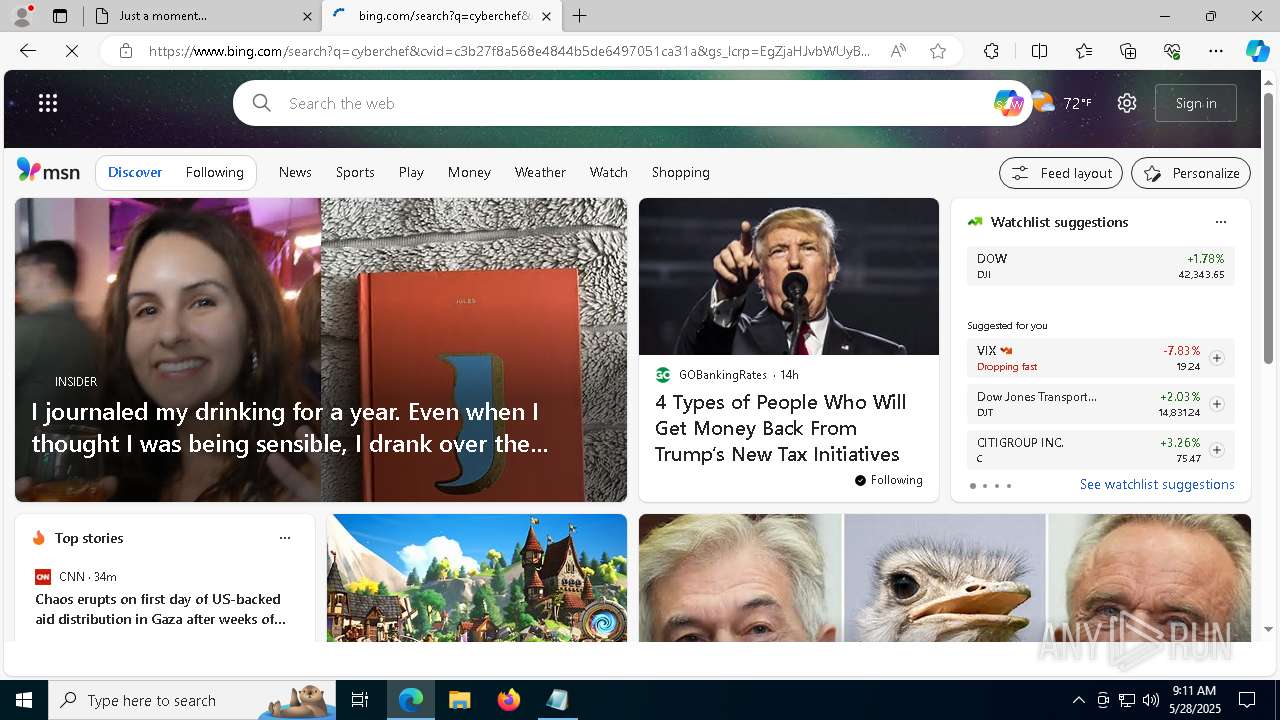Viewport: 1280px width, 720px height.
Task: Stop page loading with X button
Action: click(x=72, y=51)
